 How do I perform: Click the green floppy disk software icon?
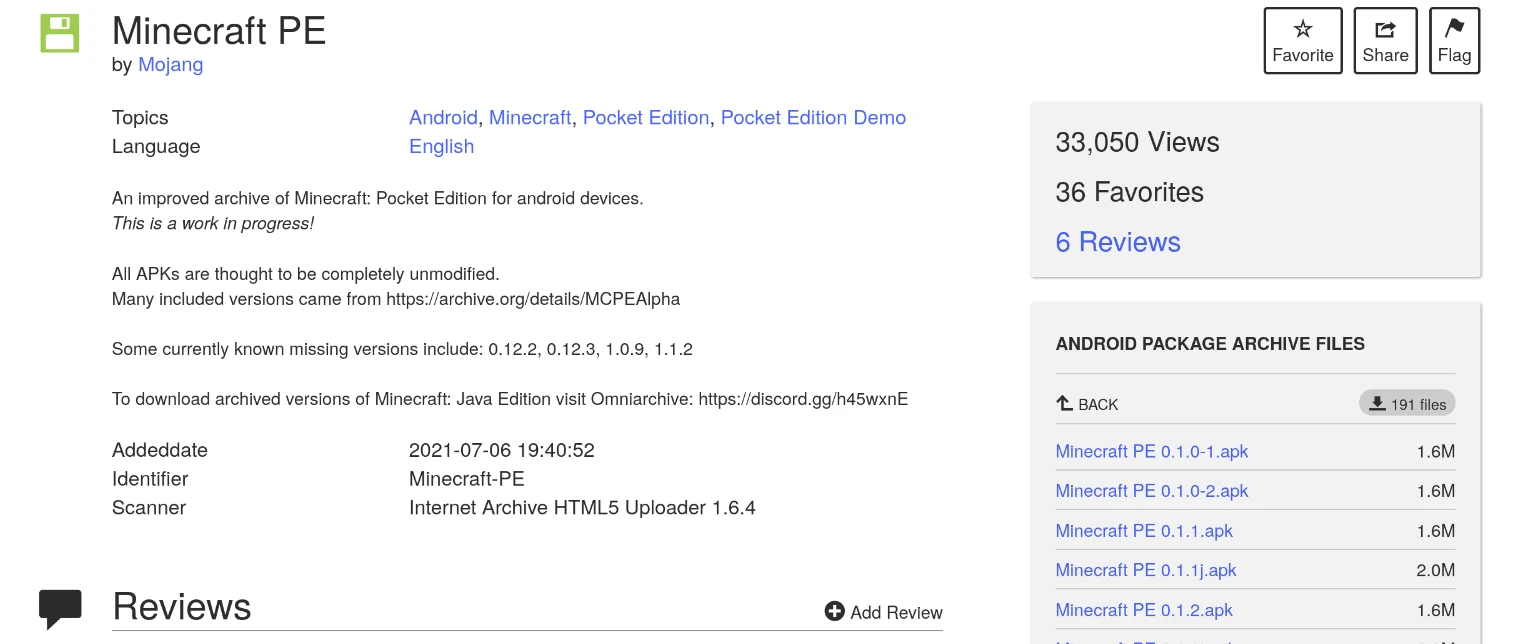pos(59,33)
